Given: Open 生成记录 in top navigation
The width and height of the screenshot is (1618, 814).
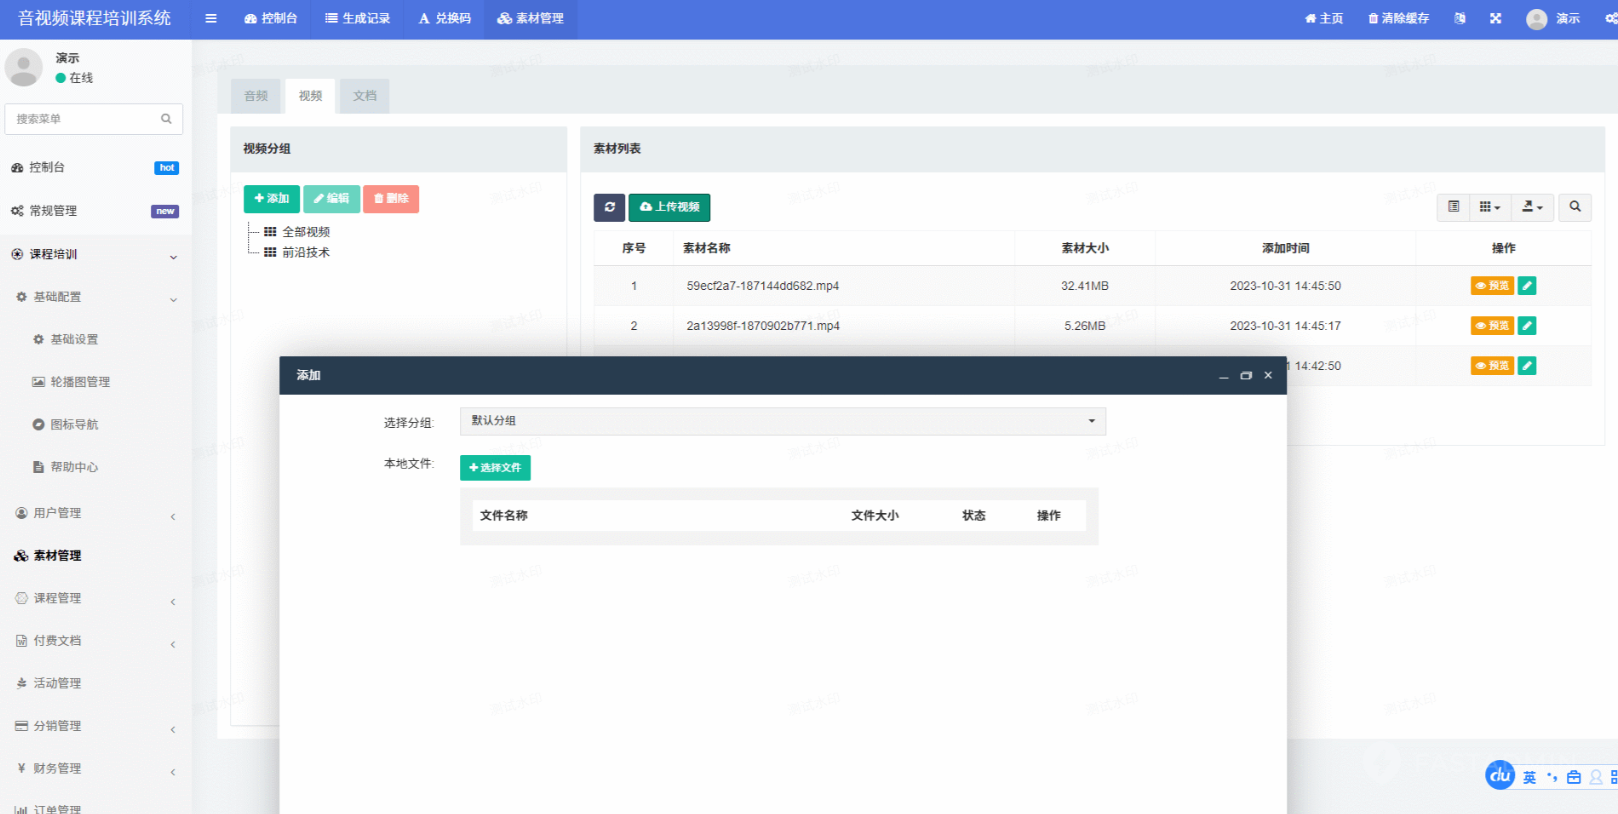Looking at the screenshot, I should 358,19.
